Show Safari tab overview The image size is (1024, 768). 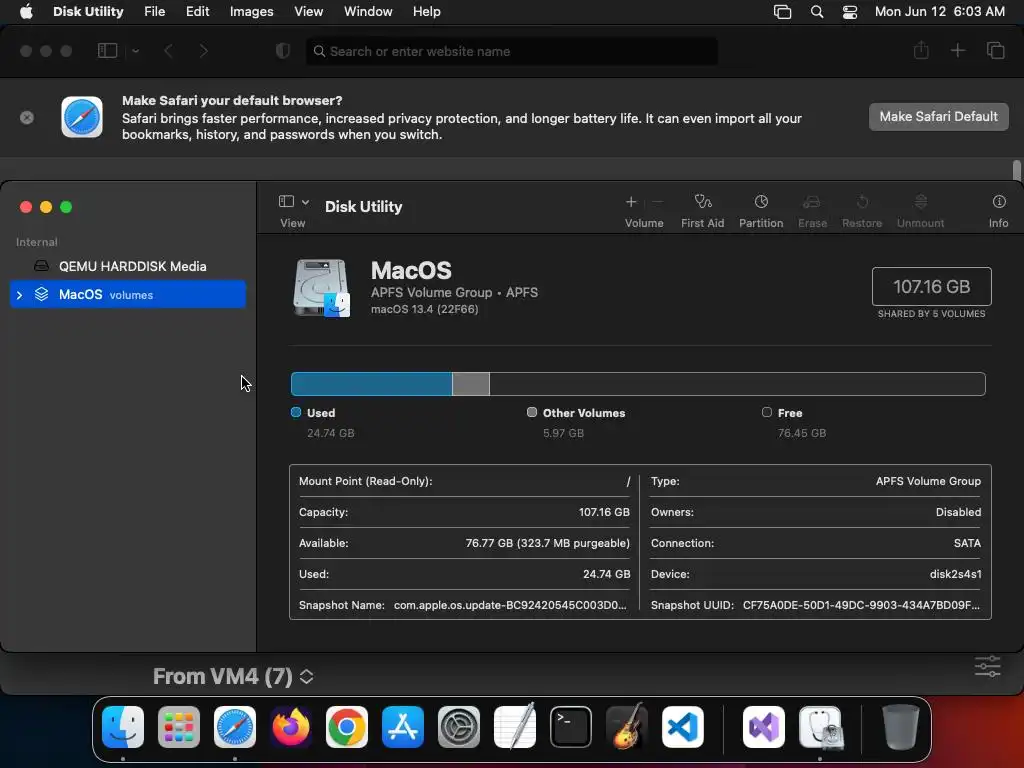coord(995,50)
